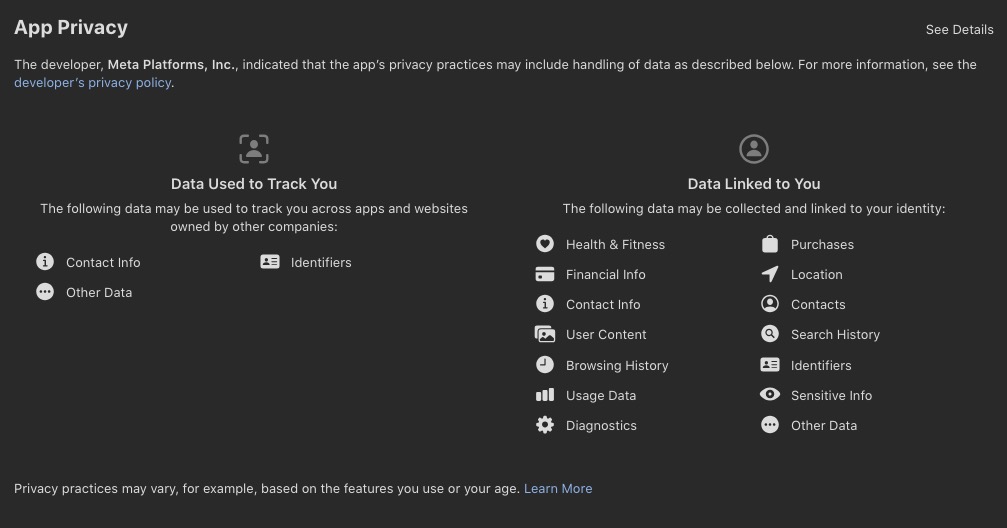Click the Health & Fitness heart icon
Screen dimensions: 1007x528
coord(545,243)
